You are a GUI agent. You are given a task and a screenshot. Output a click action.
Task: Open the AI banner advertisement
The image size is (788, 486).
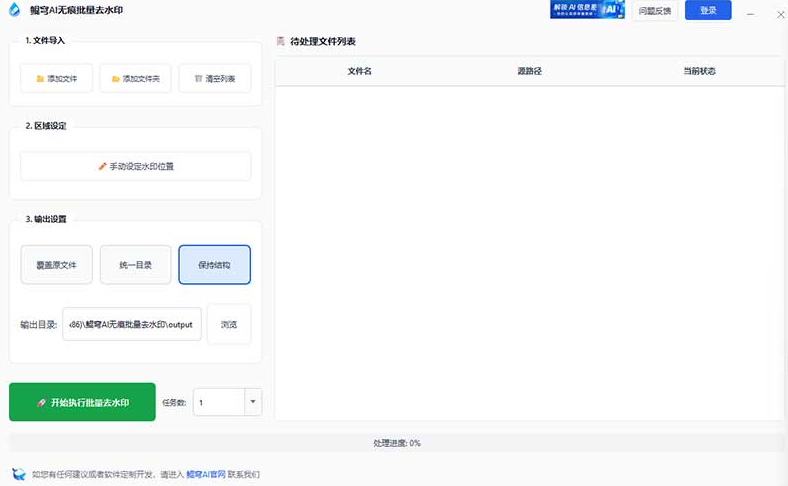pyautogui.click(x=587, y=10)
